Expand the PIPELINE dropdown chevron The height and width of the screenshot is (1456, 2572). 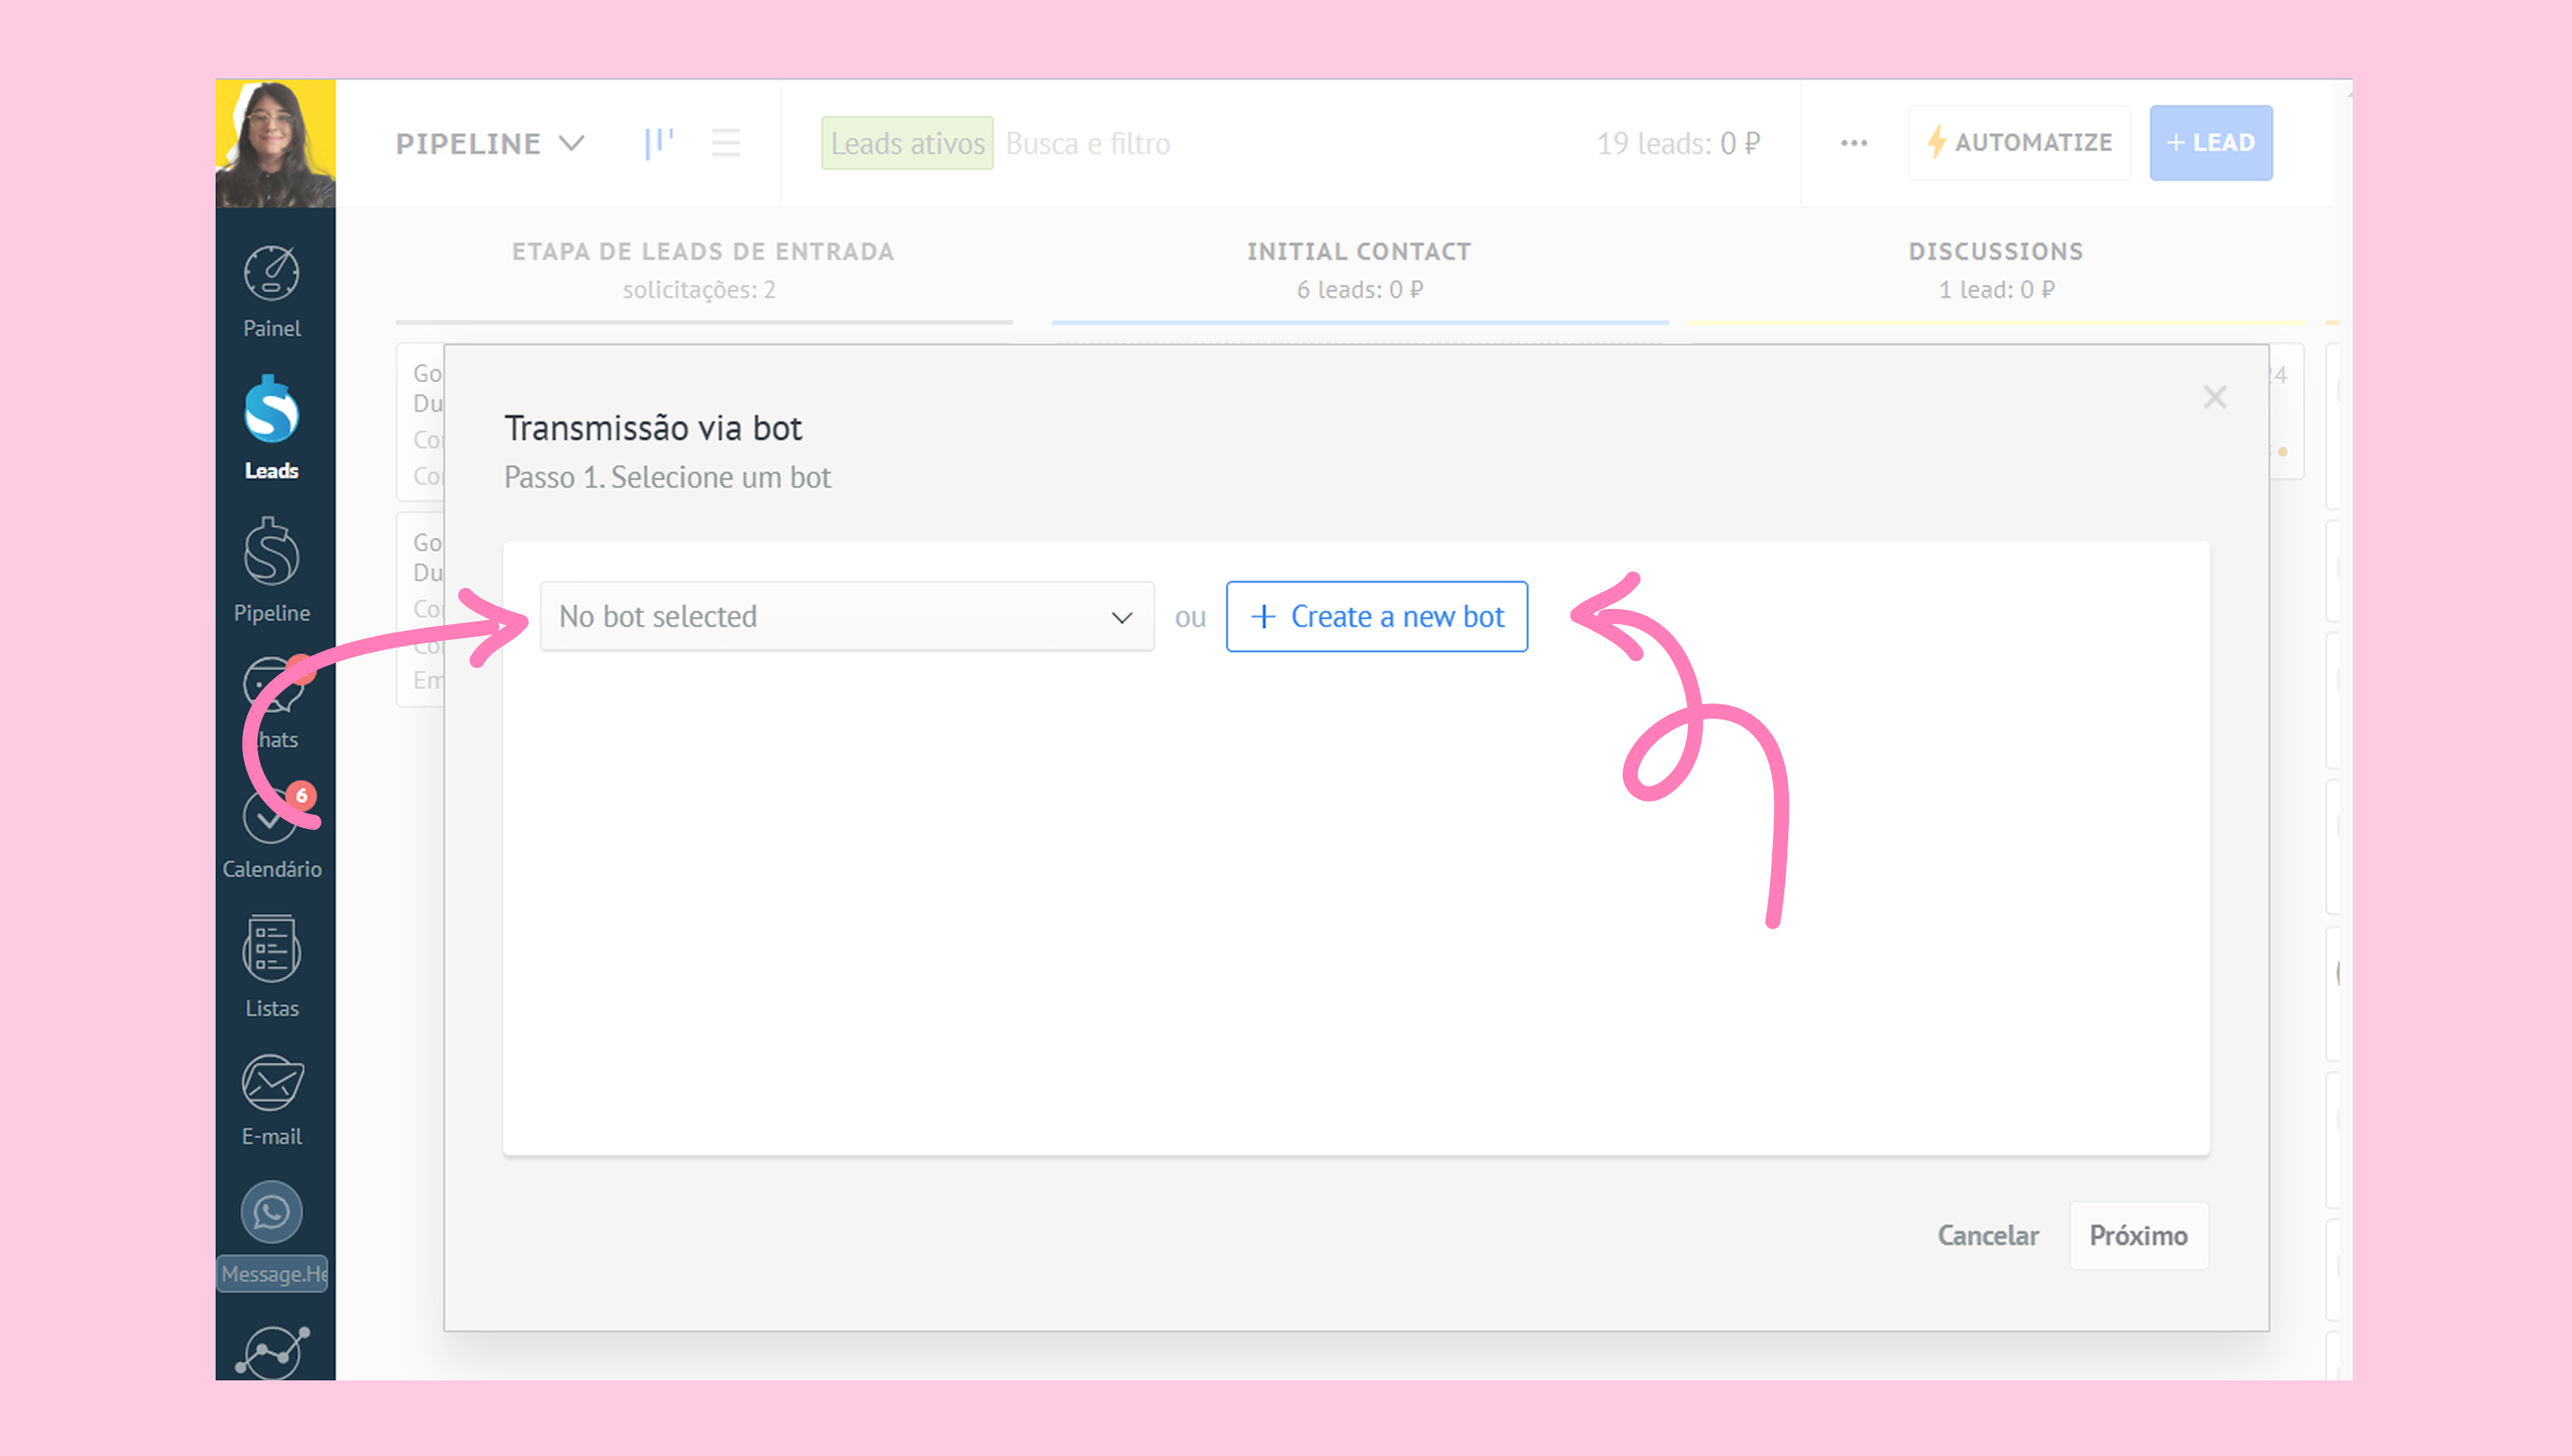pos(572,143)
